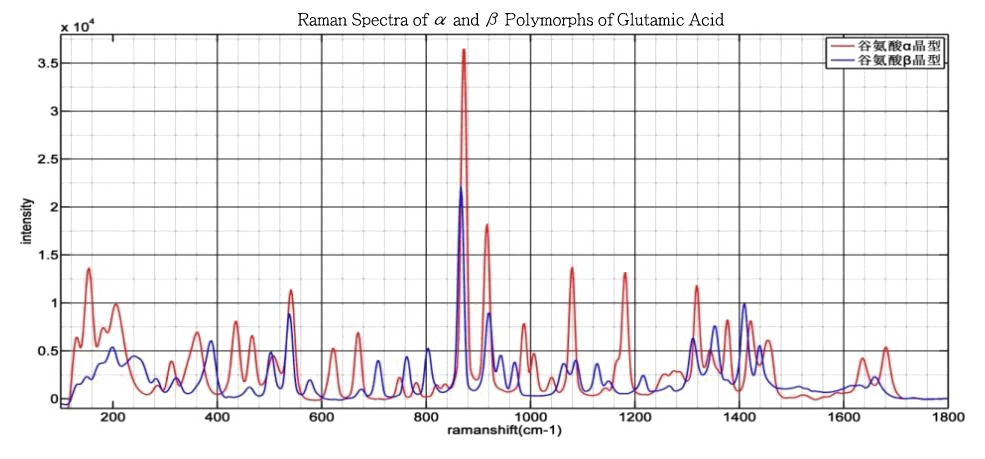Image resolution: width=985 pixels, height=459 pixels.
Task: Click the 400 tick on x-axis
Action: (217, 416)
